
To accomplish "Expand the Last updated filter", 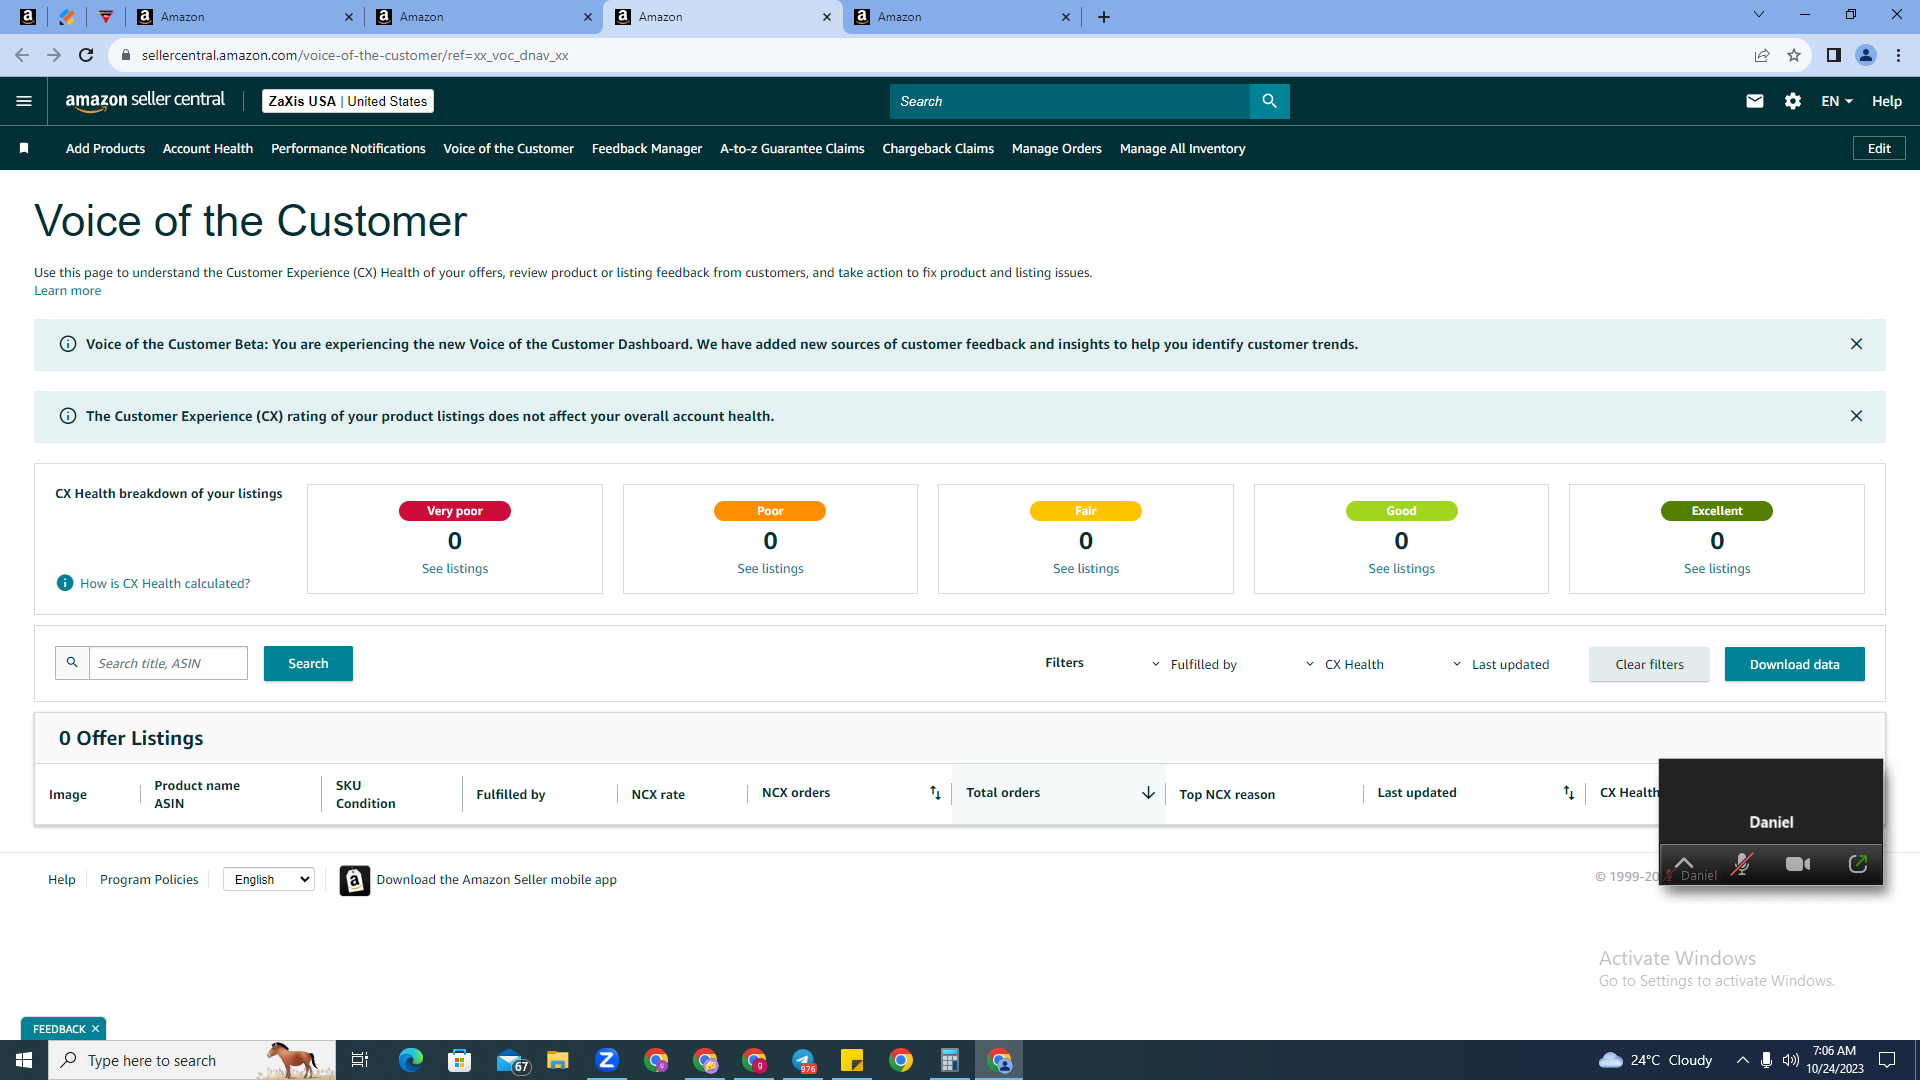I will [x=1500, y=664].
